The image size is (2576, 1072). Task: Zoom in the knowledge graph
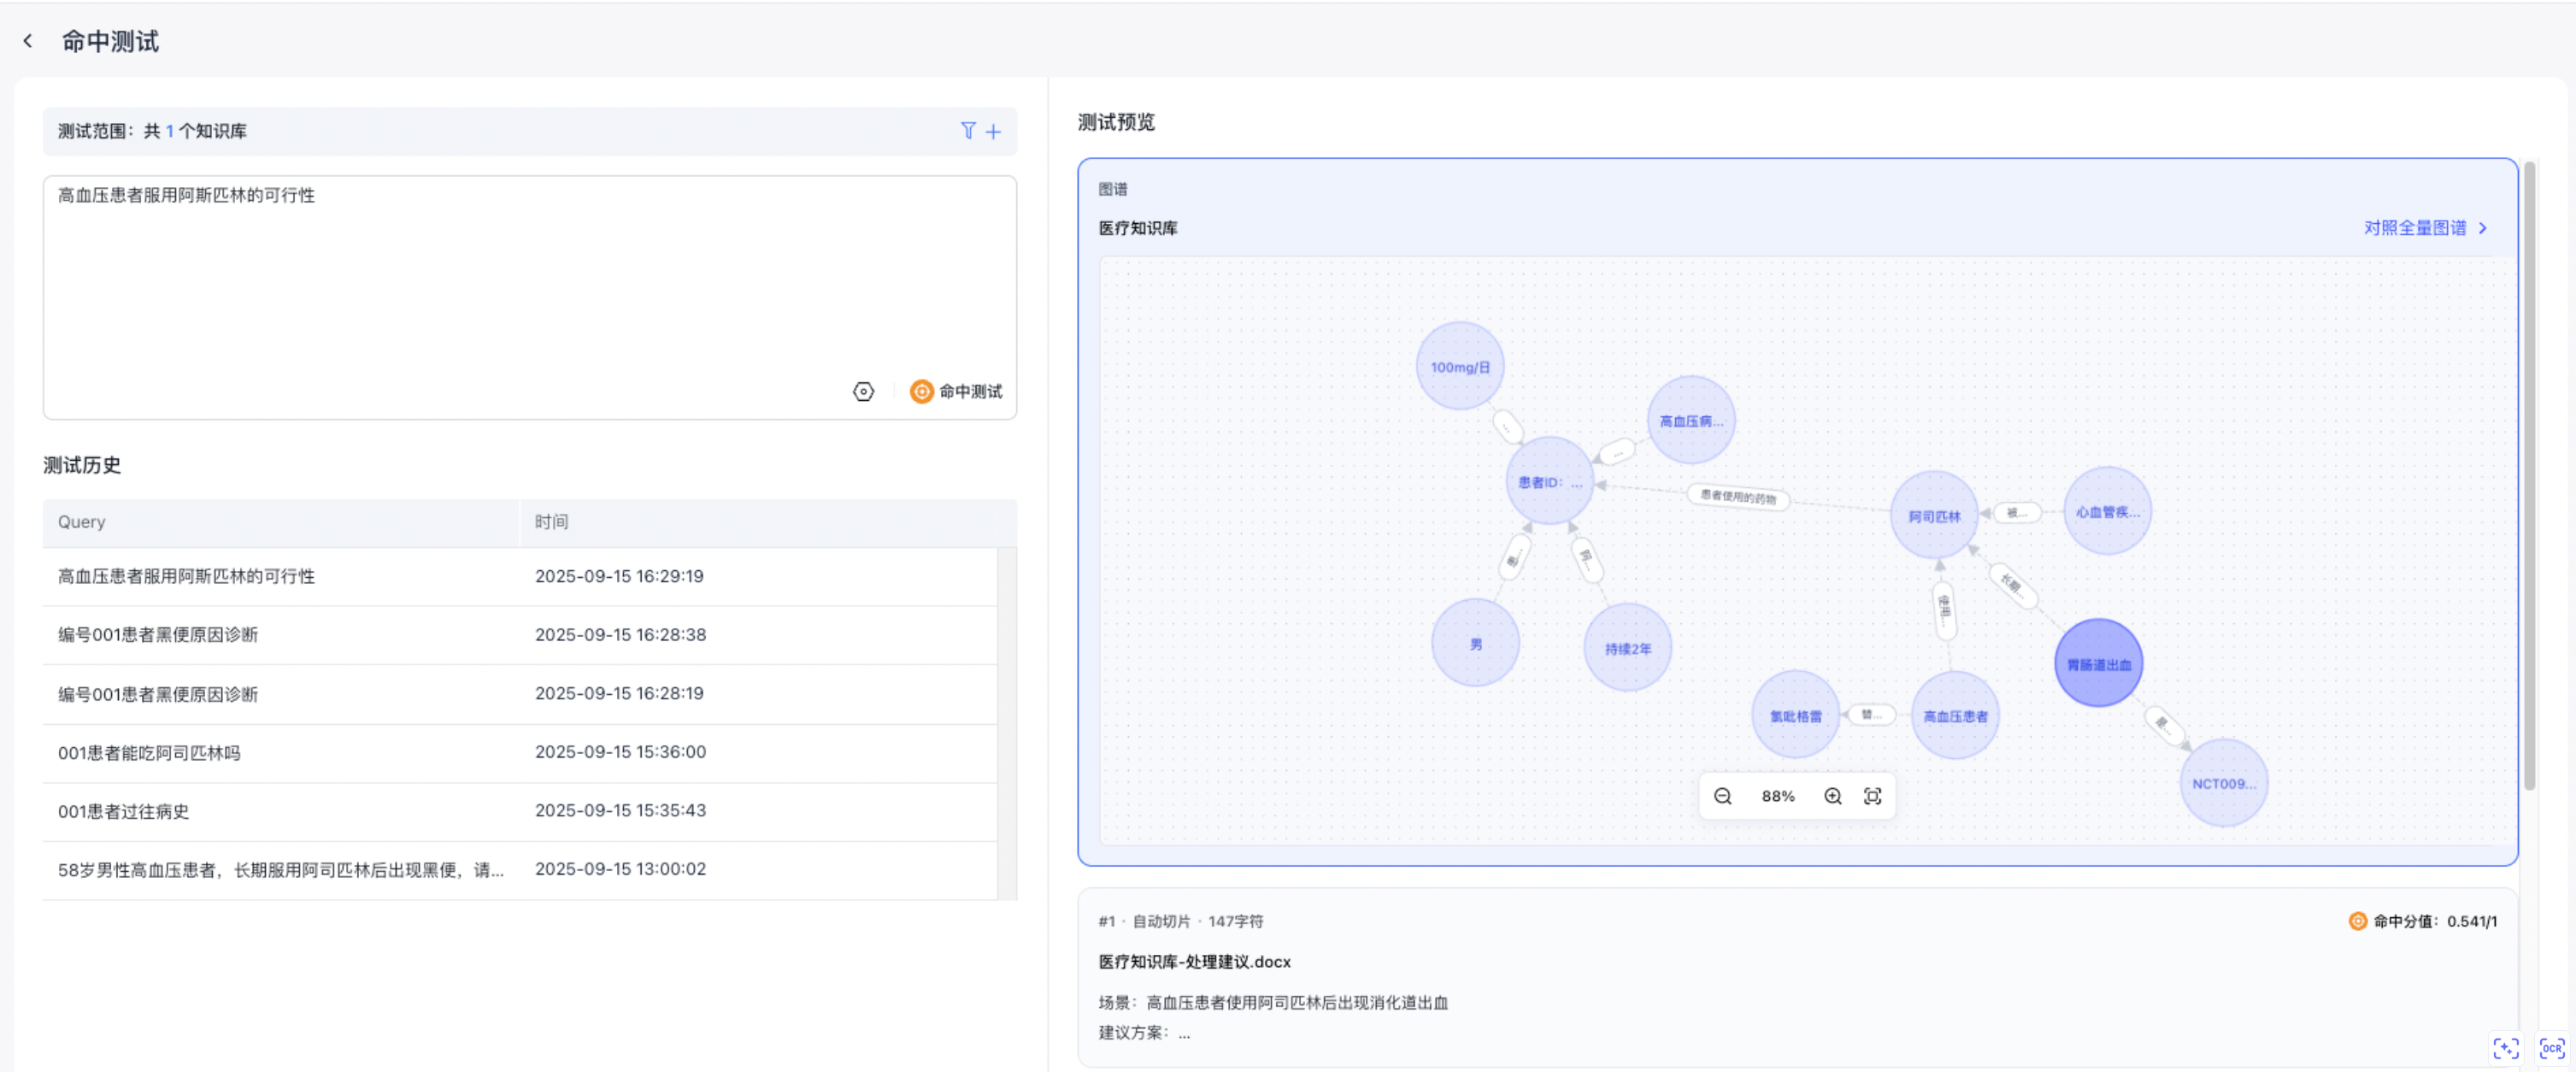[x=1832, y=796]
